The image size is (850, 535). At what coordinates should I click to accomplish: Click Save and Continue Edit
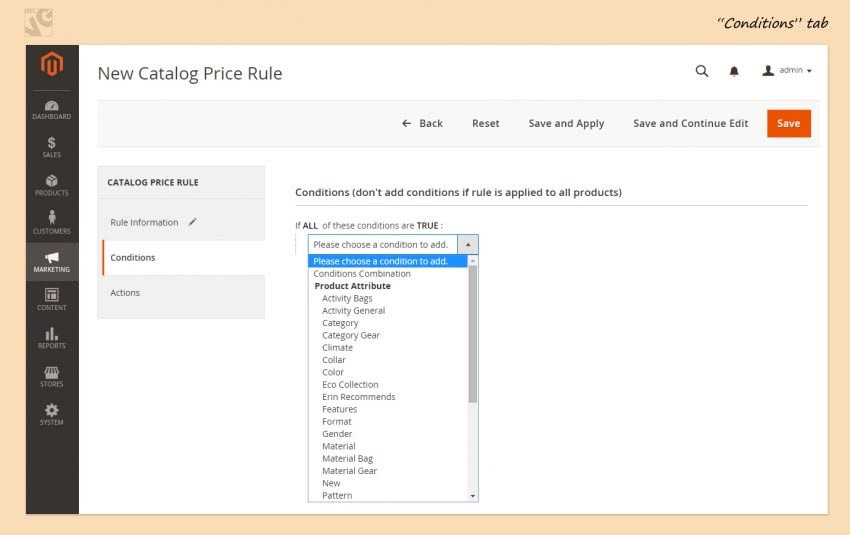(x=691, y=124)
